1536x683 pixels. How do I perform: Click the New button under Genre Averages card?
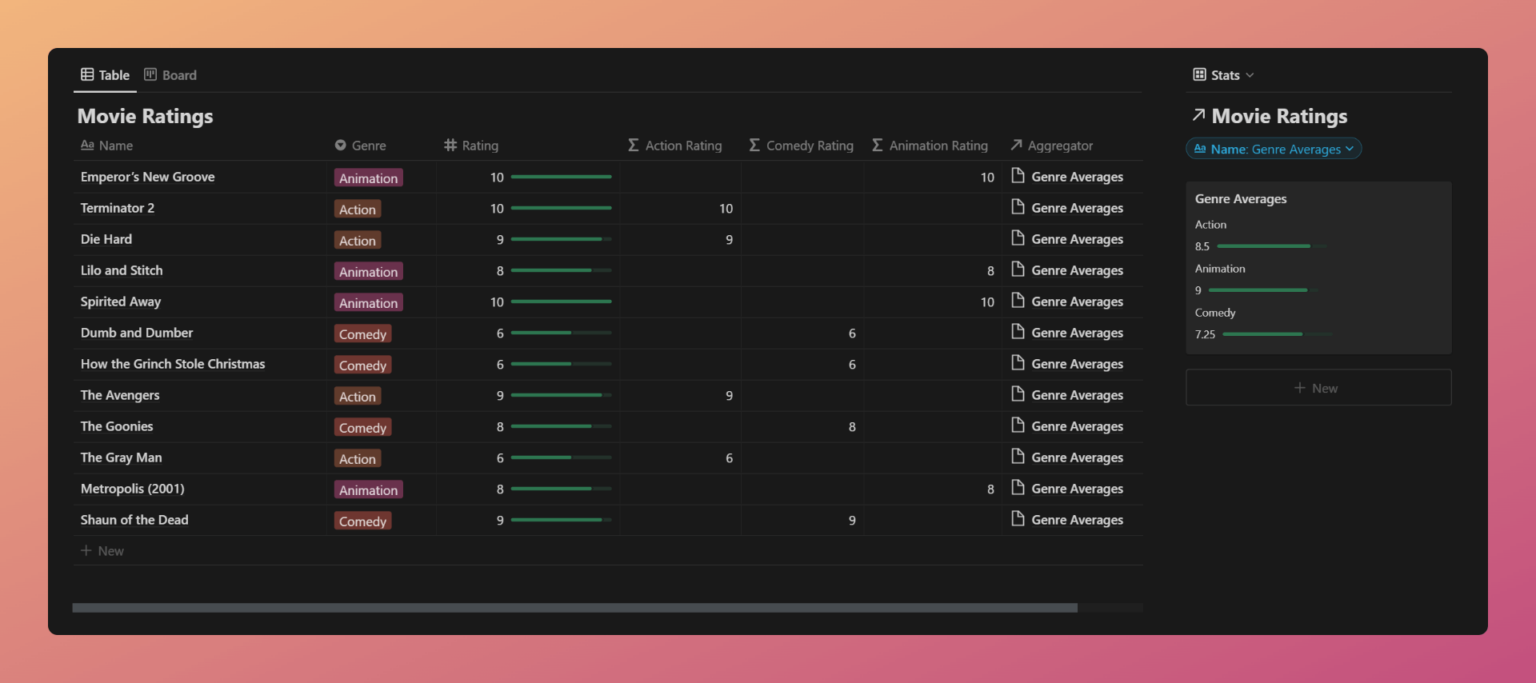[1317, 388]
